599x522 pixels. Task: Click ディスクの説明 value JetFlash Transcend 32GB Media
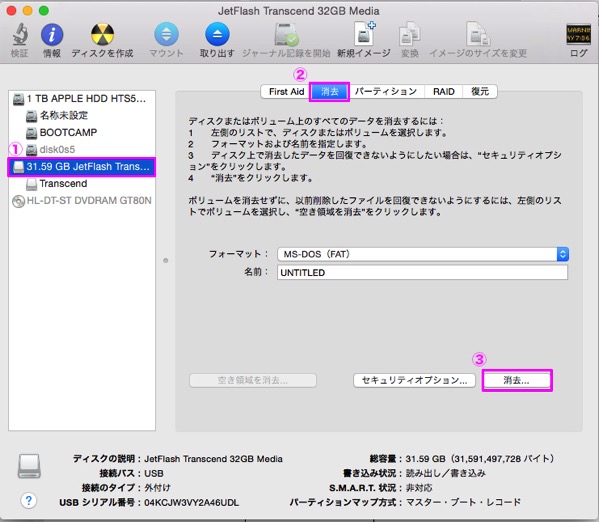click(x=213, y=459)
